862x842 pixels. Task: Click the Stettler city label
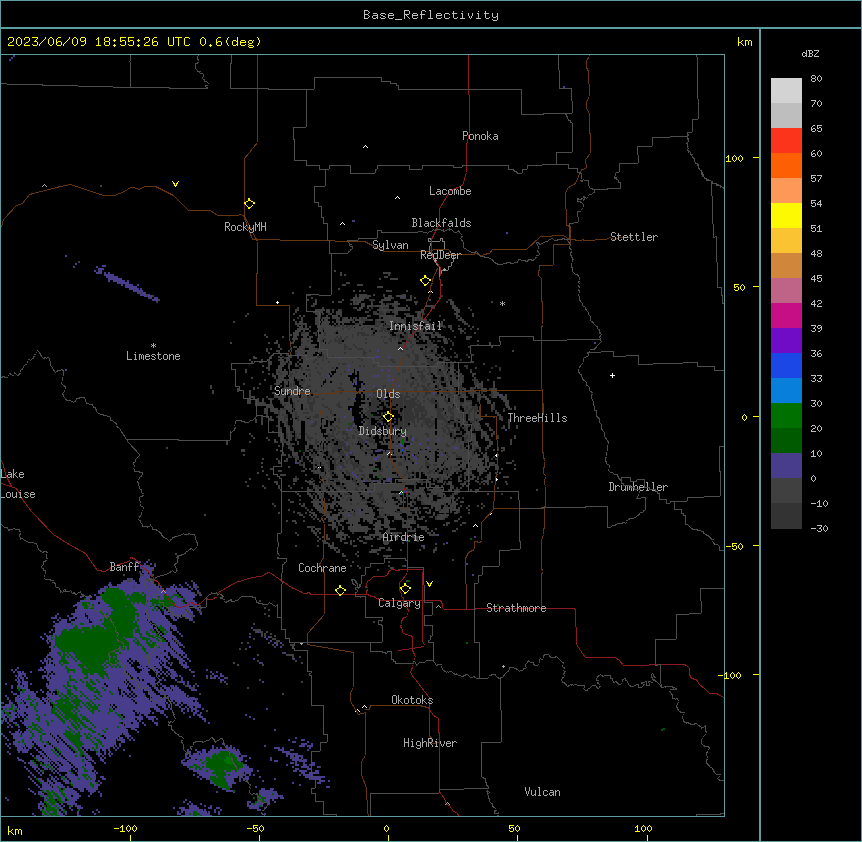634,237
